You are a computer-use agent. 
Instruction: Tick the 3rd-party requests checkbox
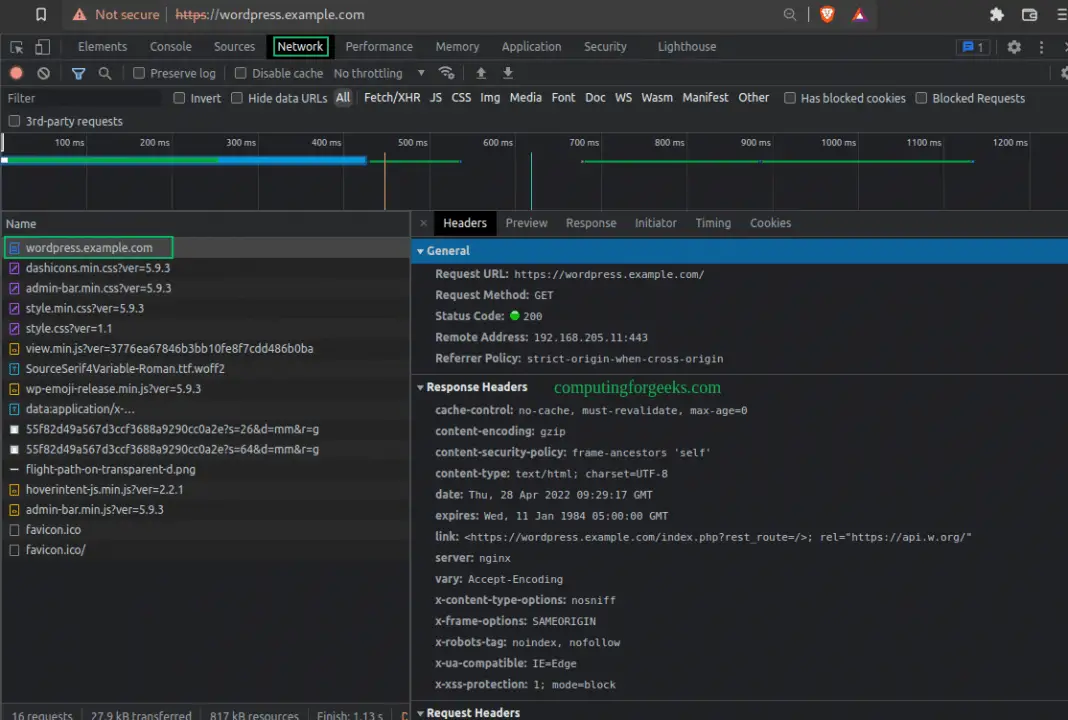(14, 121)
